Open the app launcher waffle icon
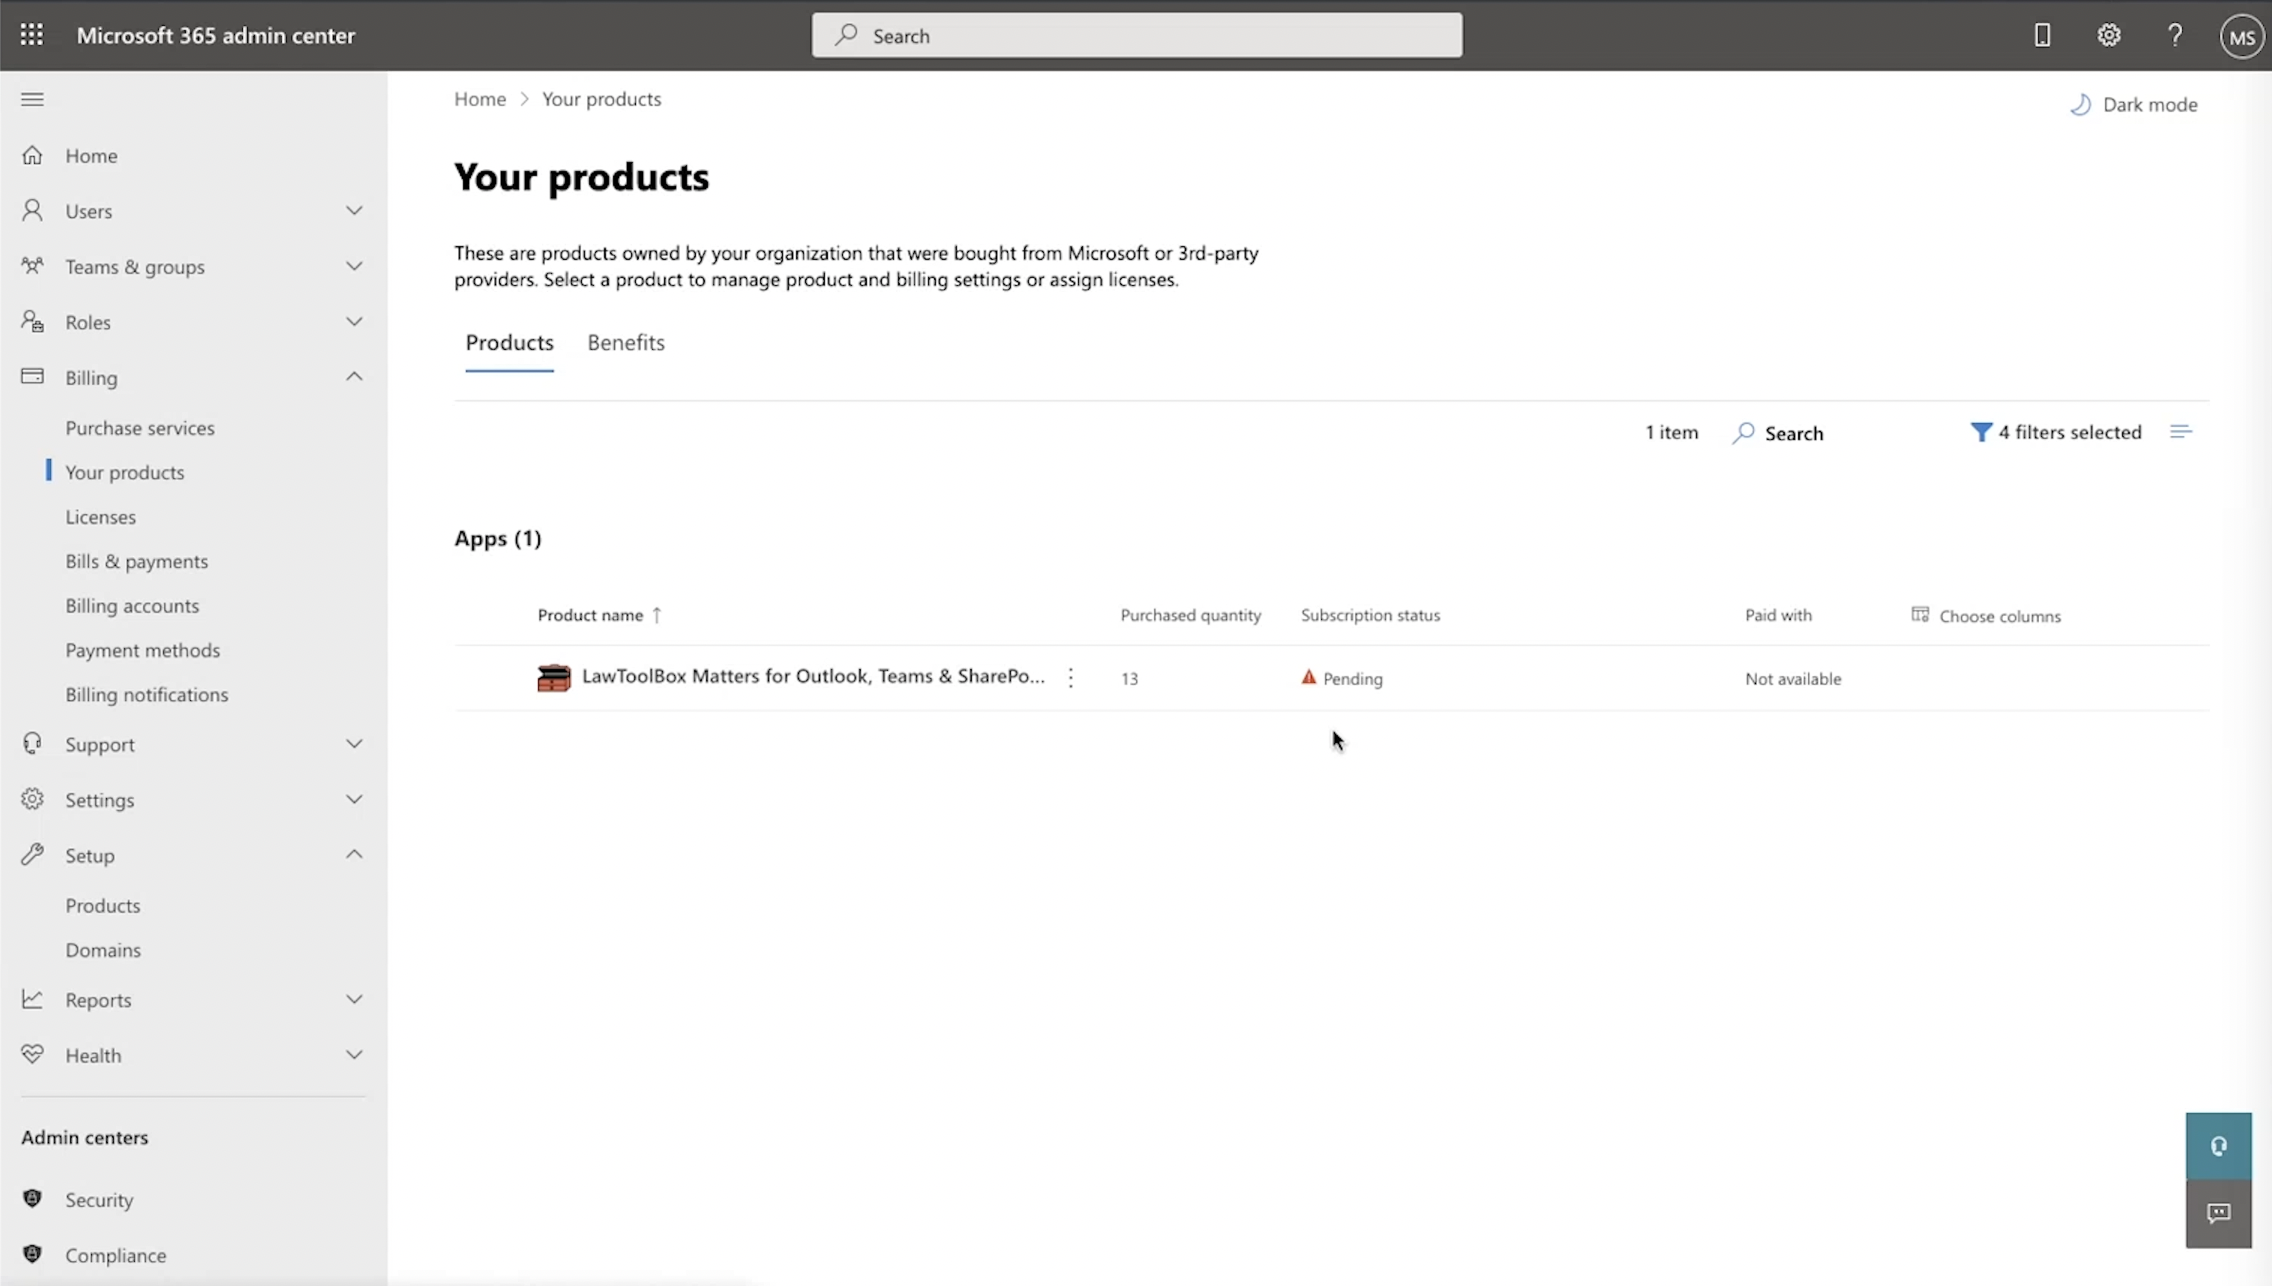Image resolution: width=2272 pixels, height=1286 pixels. [x=31, y=35]
